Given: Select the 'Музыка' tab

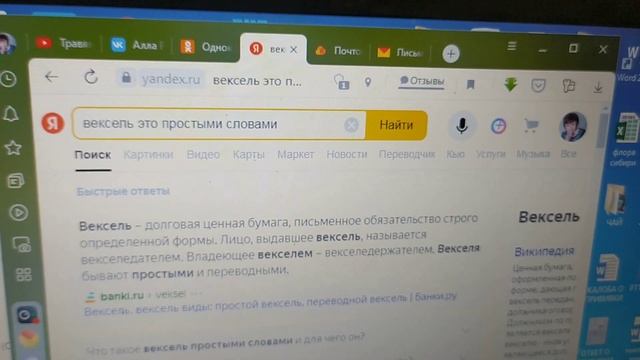Looking at the screenshot, I should tap(533, 154).
